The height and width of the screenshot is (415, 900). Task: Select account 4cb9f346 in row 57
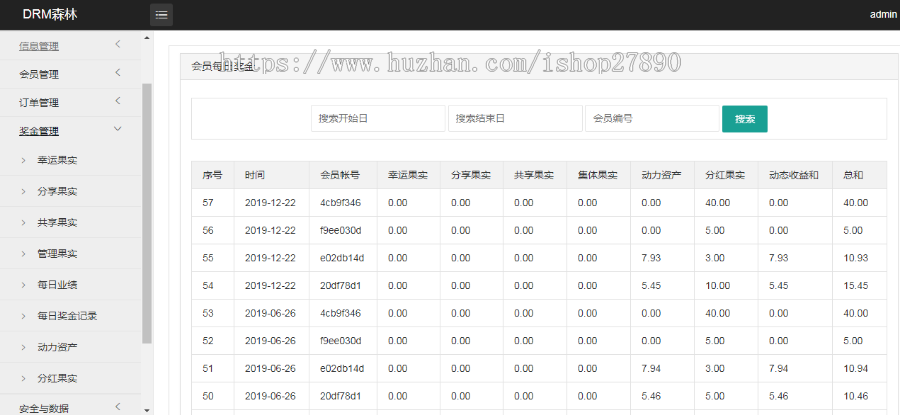(x=340, y=203)
